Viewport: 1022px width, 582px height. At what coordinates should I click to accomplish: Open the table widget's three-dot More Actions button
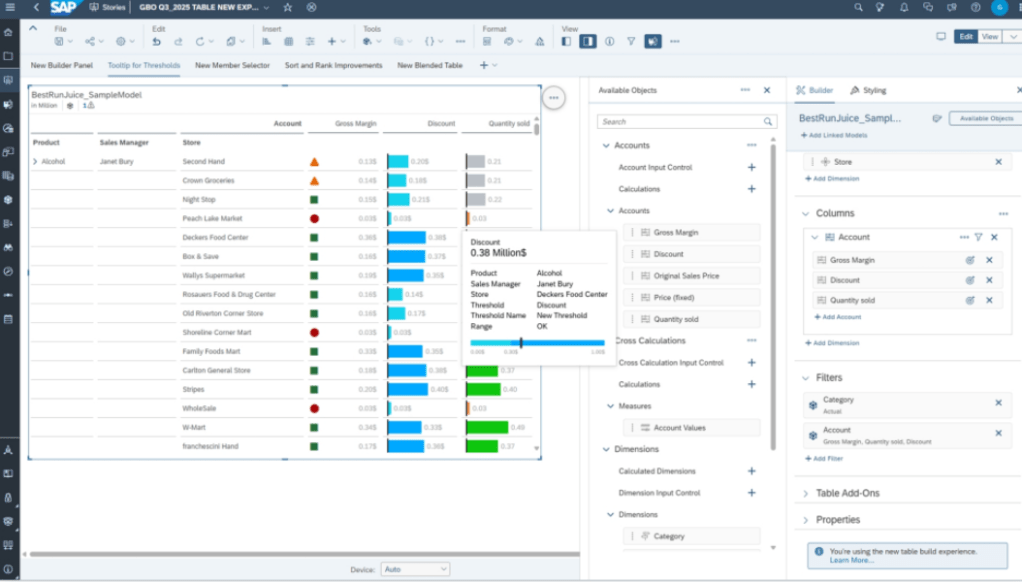click(553, 98)
